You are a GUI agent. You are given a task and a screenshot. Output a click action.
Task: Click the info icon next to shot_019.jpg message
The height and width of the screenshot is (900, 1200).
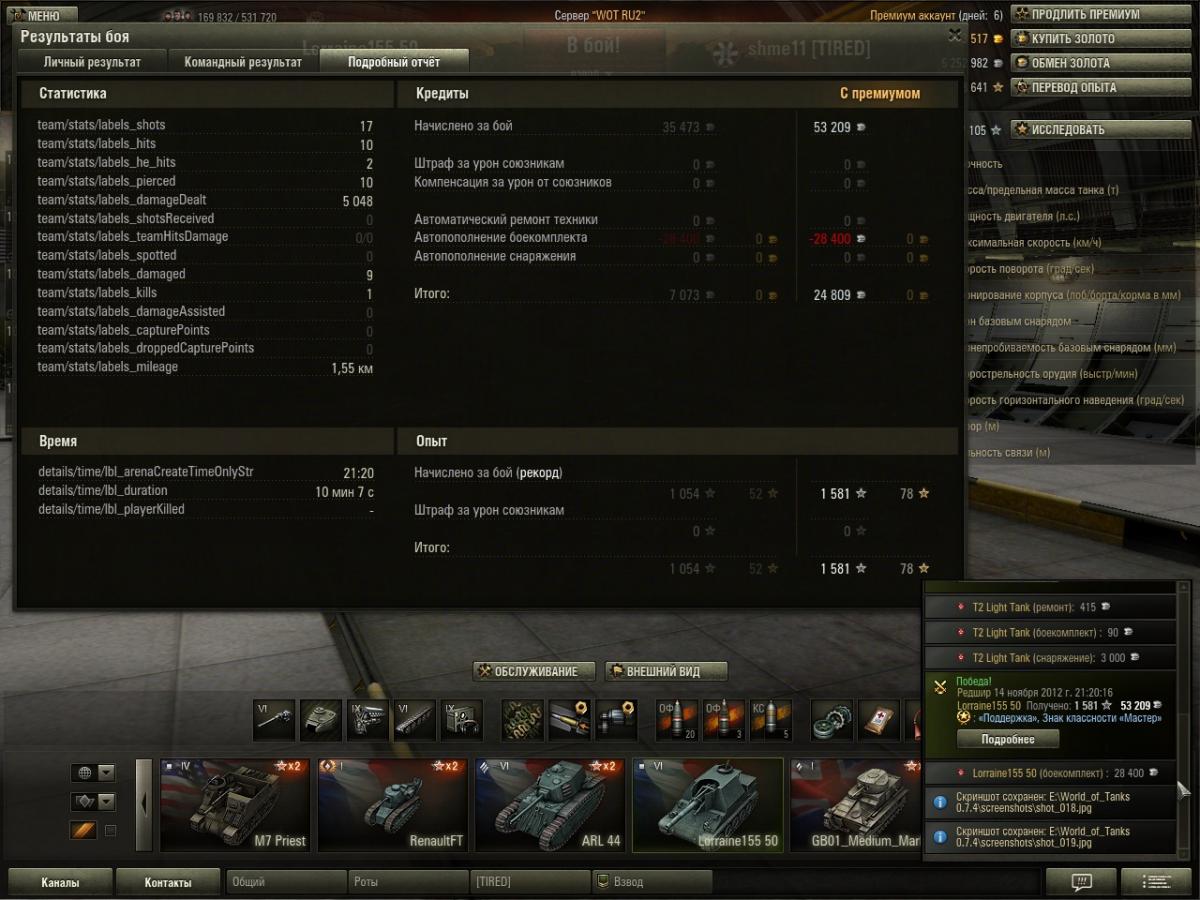click(939, 836)
